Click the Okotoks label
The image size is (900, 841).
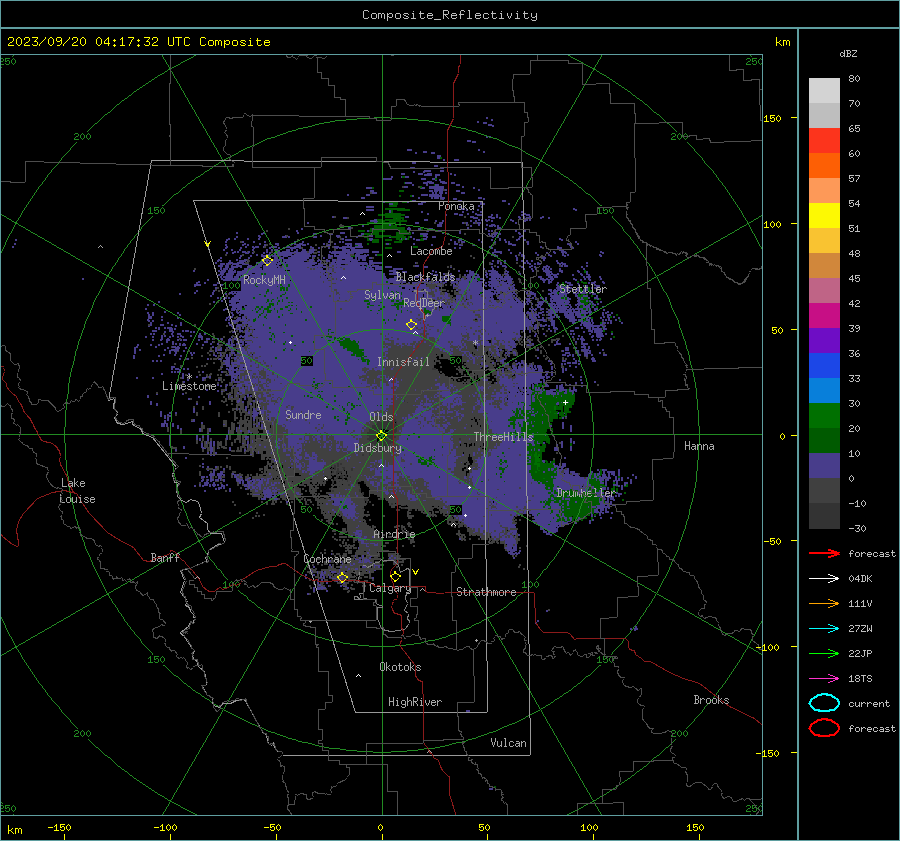click(x=400, y=667)
